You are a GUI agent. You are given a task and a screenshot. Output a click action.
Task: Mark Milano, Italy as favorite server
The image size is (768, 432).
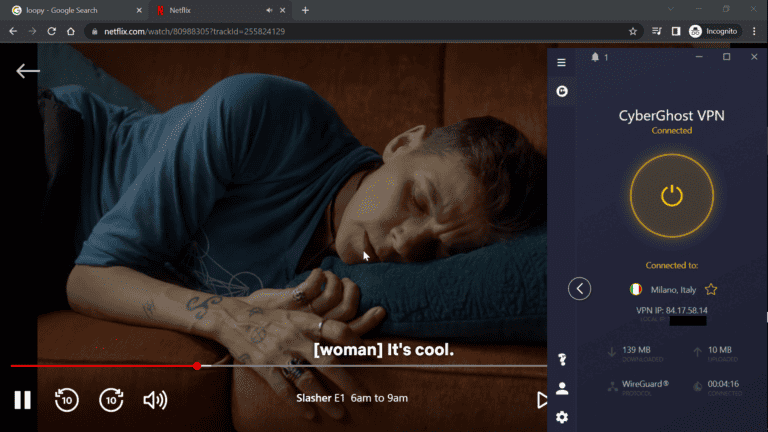click(x=711, y=289)
